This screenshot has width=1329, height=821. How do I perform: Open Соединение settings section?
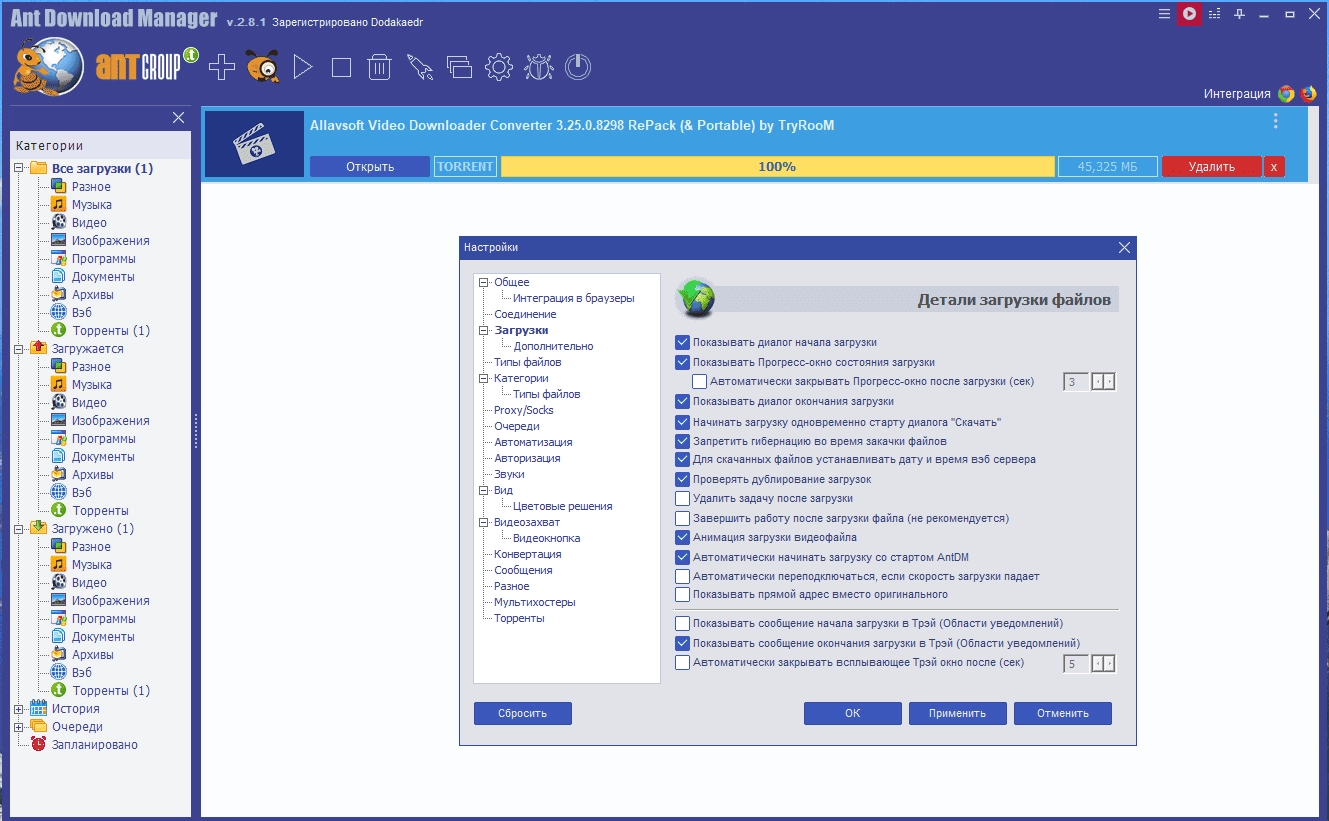tap(525, 314)
